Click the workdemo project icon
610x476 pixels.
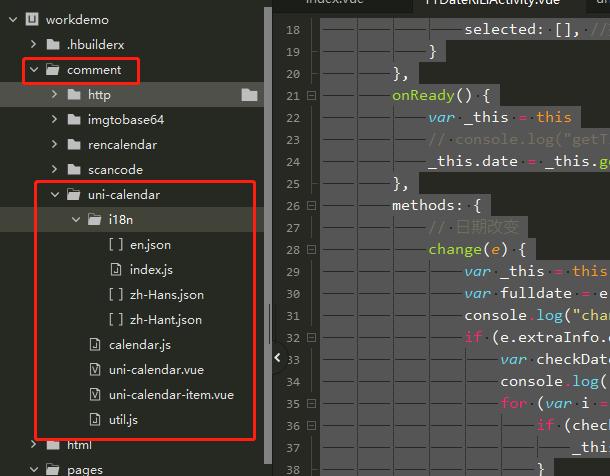tap(32, 19)
